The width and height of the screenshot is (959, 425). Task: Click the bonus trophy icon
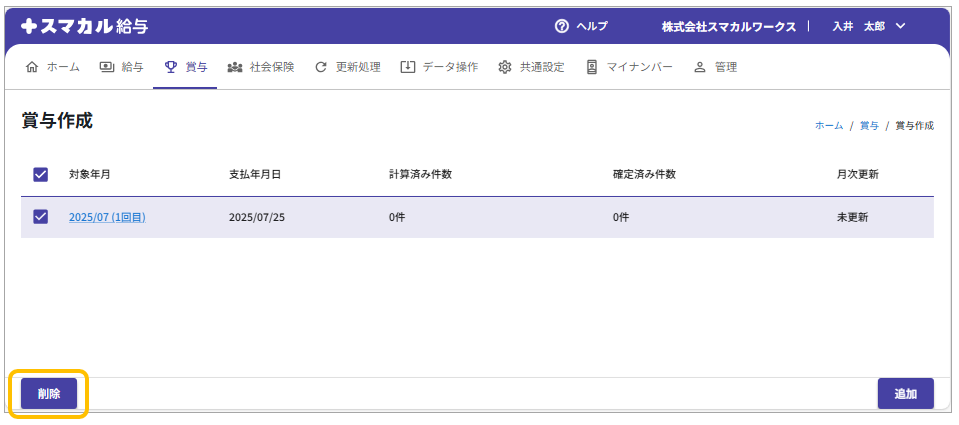click(x=171, y=67)
